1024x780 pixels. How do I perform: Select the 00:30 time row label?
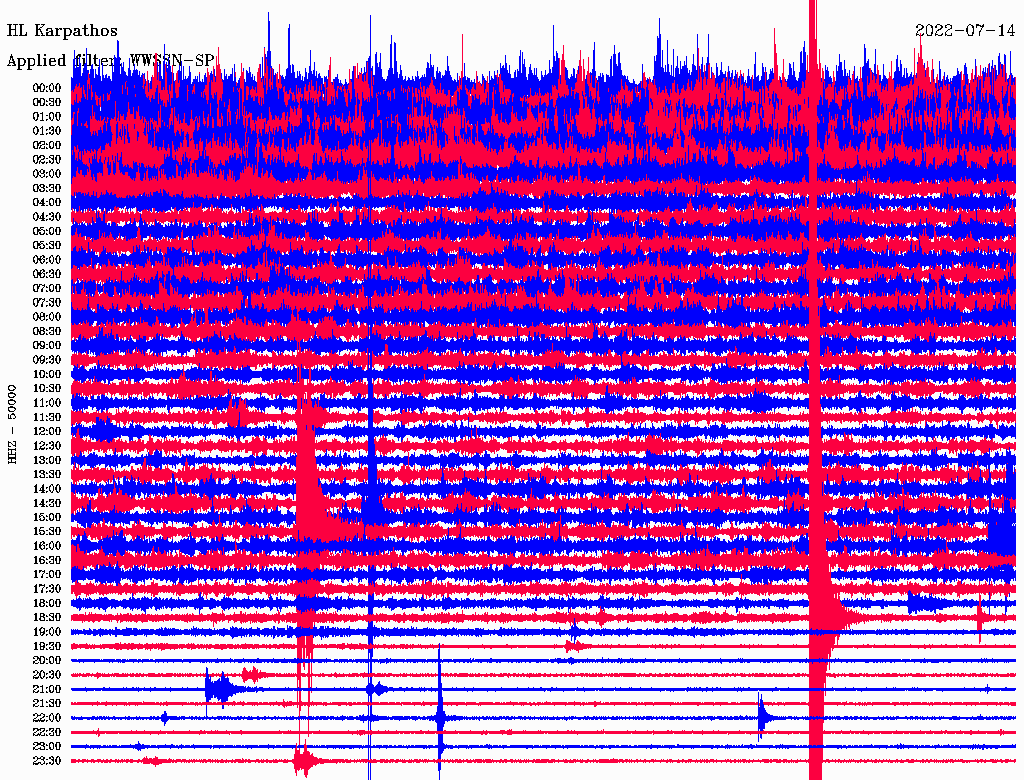pyautogui.click(x=47, y=102)
